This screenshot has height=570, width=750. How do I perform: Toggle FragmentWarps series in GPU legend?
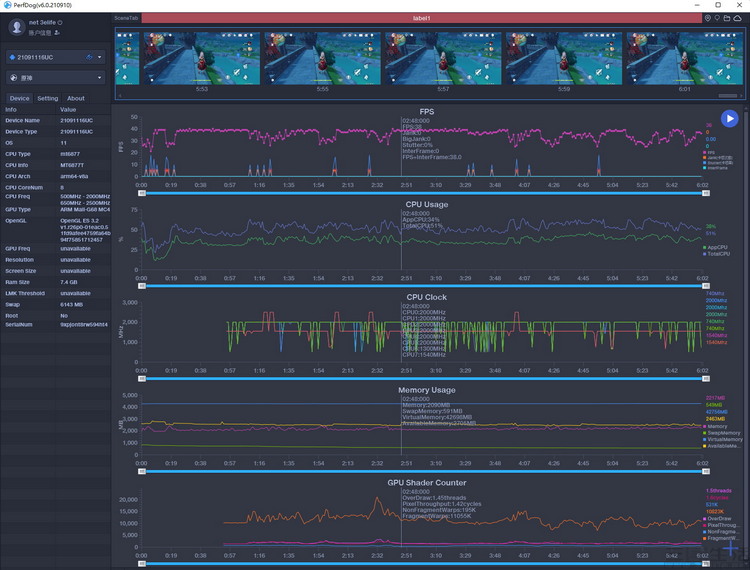click(721, 538)
